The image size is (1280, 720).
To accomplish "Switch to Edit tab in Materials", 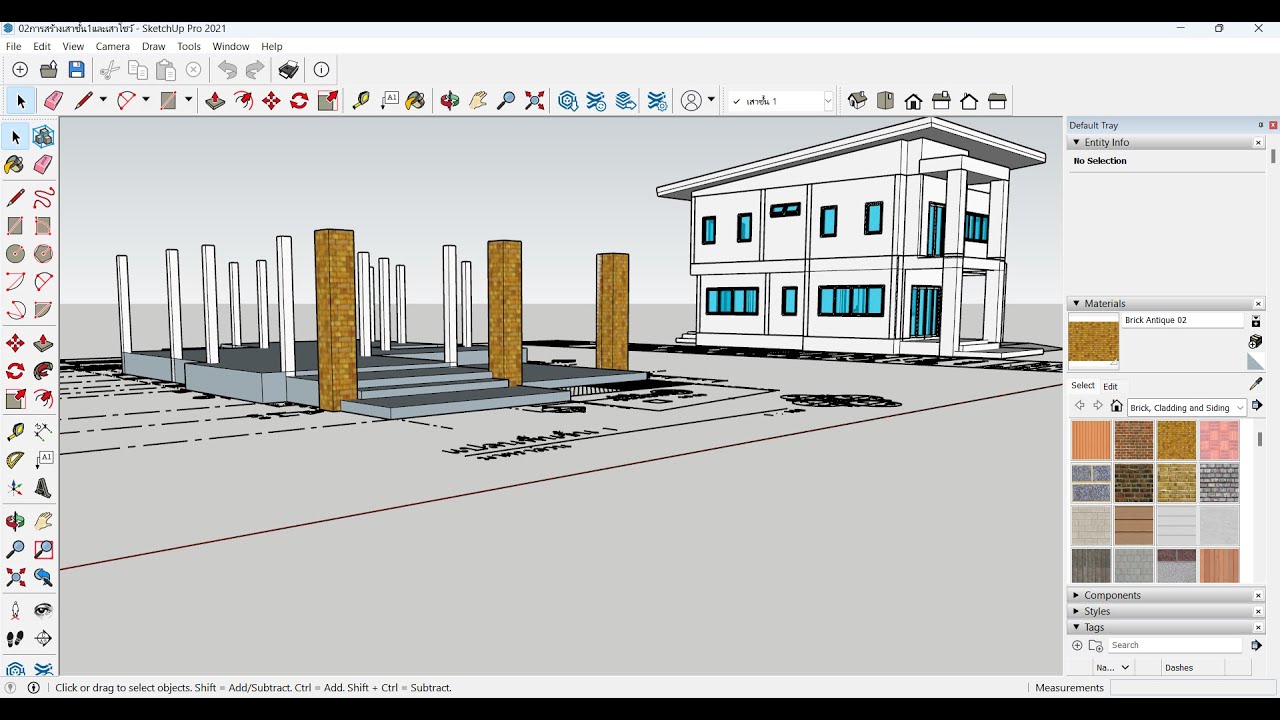I will click(1110, 386).
